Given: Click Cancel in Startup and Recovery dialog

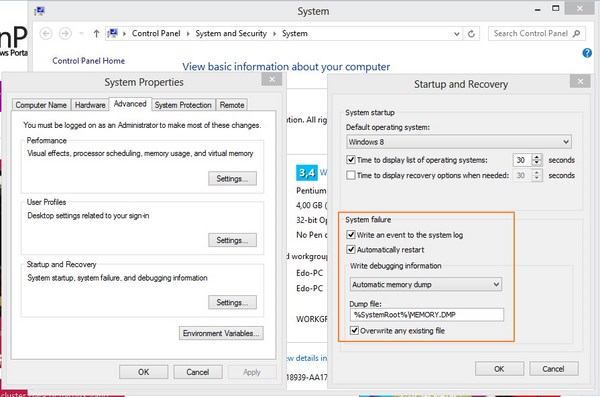Looking at the screenshot, I should (x=553, y=369).
